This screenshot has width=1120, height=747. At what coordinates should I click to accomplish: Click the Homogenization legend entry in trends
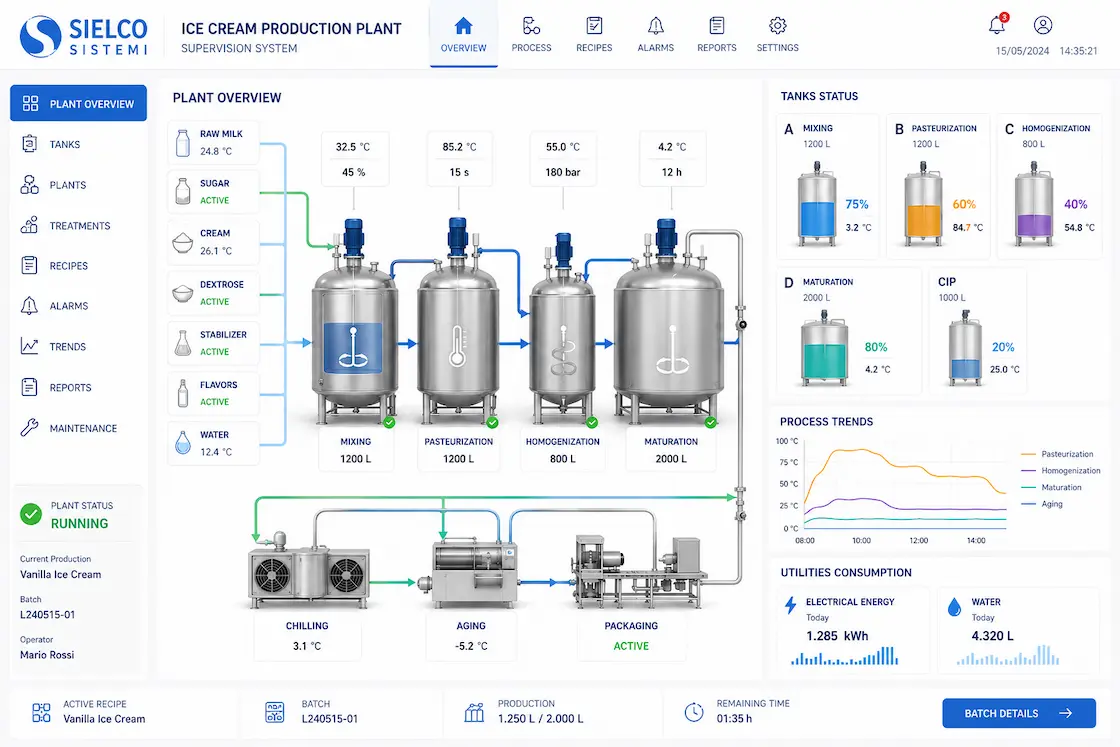click(1061, 471)
